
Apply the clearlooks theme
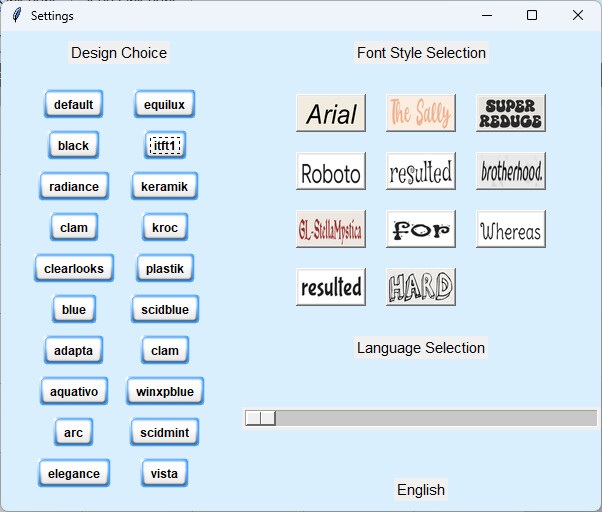click(74, 268)
